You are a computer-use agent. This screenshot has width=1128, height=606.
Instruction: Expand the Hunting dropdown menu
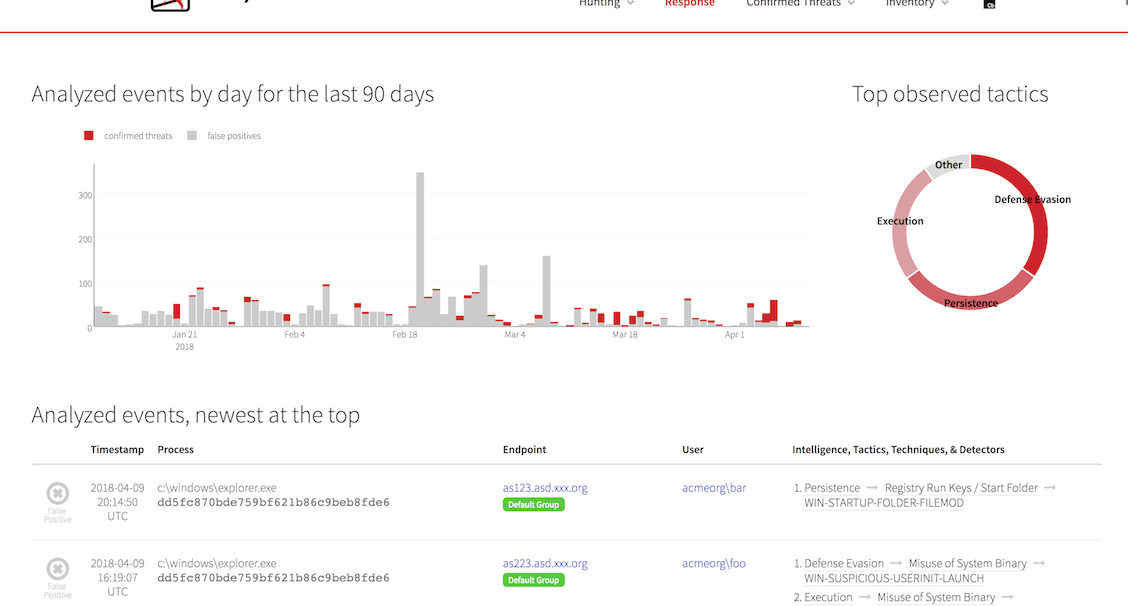pyautogui.click(x=606, y=4)
